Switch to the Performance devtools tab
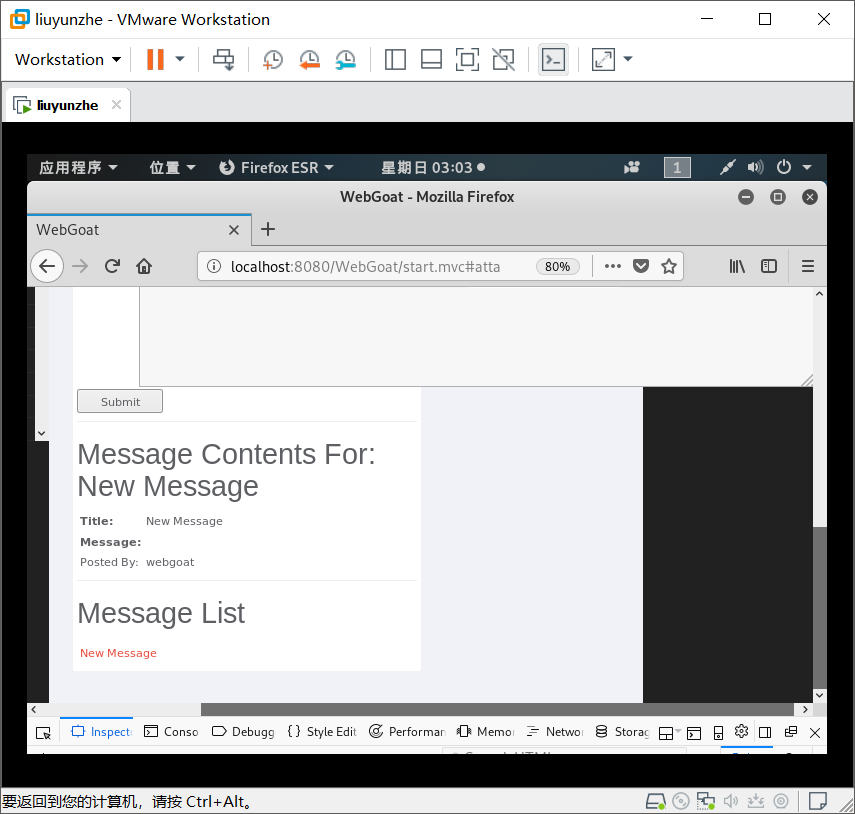 click(x=407, y=732)
